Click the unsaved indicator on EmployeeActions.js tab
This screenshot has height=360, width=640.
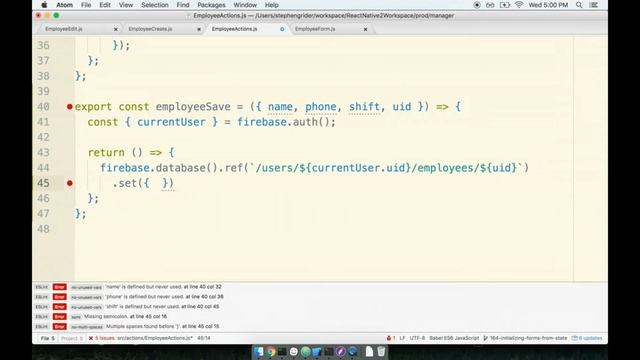[282, 29]
